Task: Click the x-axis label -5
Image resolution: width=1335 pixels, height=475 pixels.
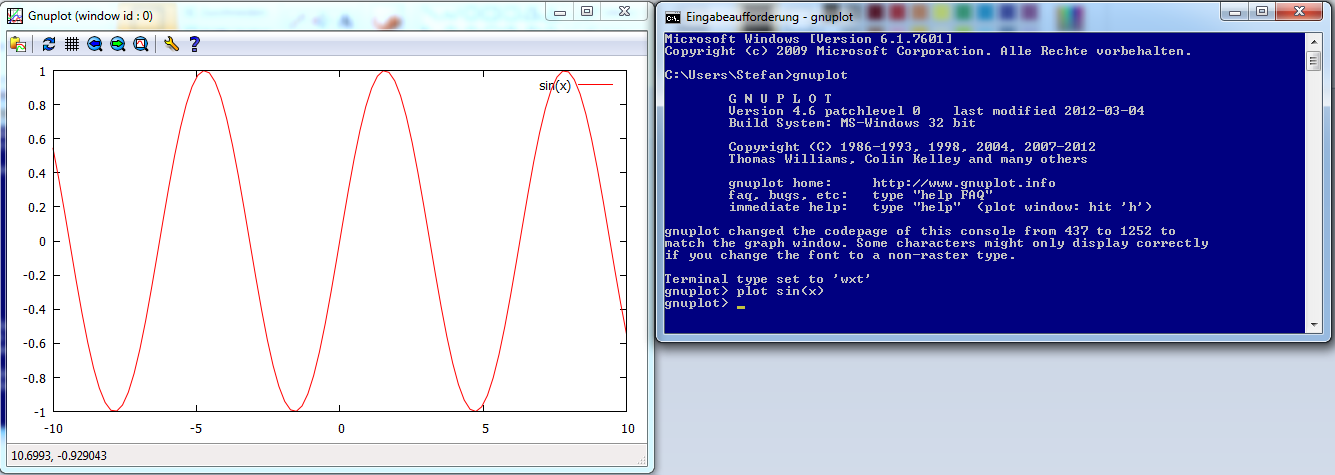Action: pos(197,429)
